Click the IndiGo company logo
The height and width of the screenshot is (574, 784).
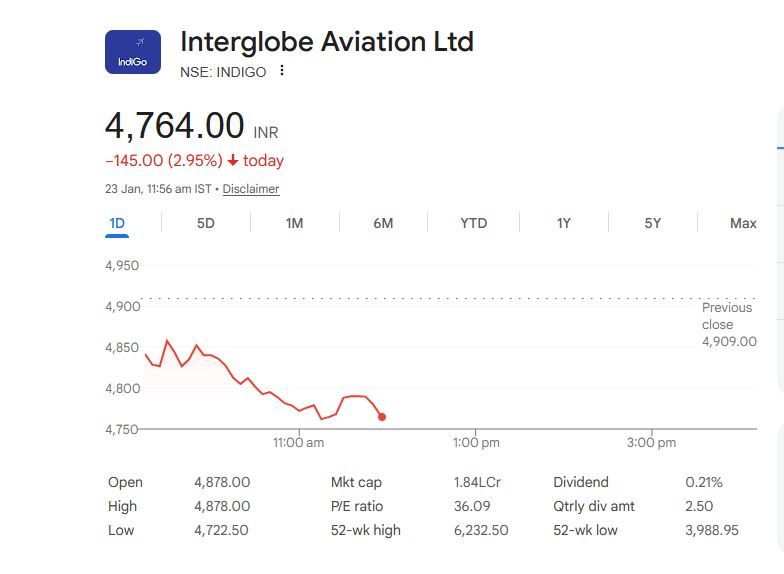132,52
